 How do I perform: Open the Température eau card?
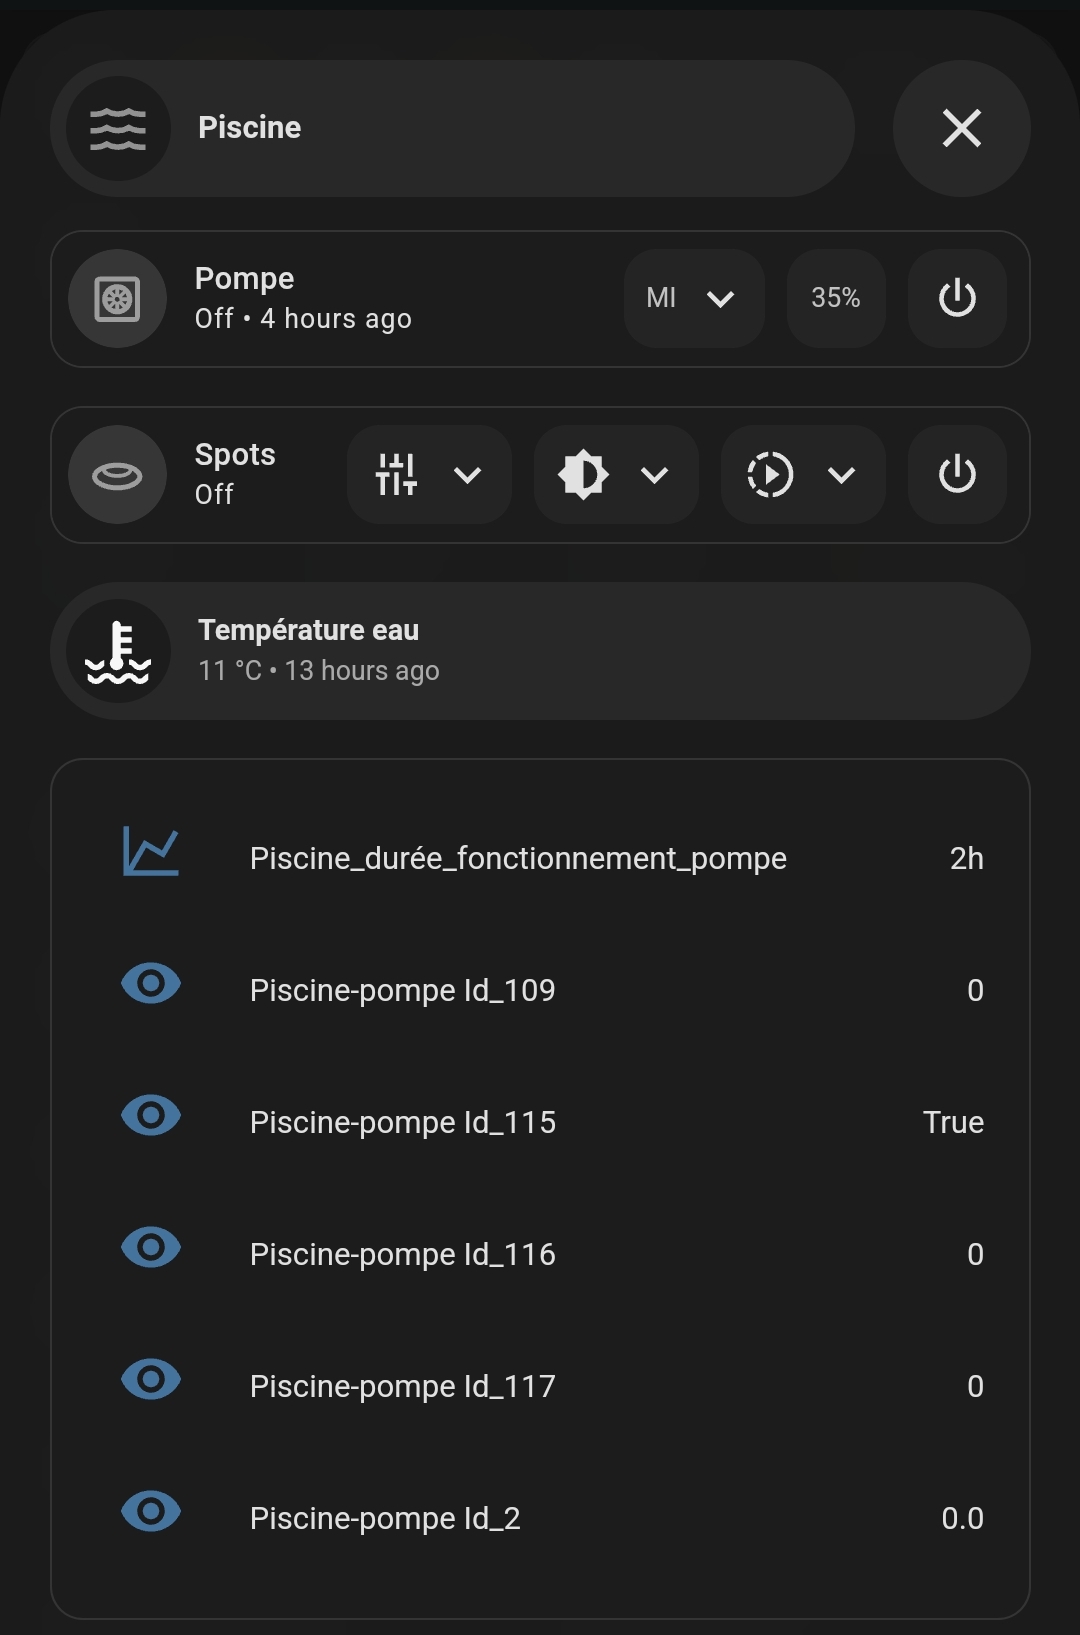540,651
